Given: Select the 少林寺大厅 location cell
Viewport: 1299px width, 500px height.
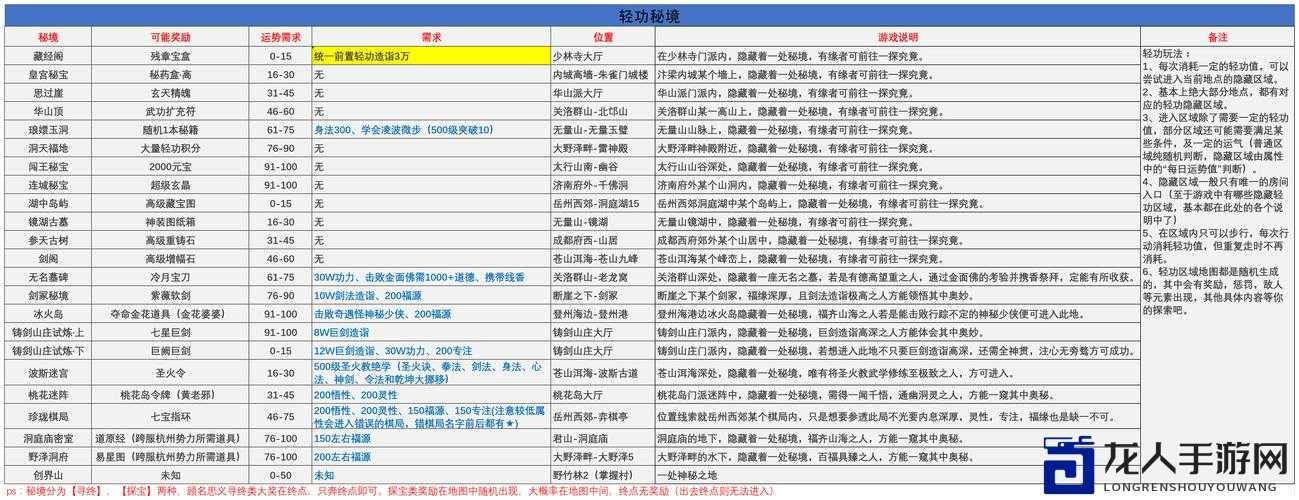Looking at the screenshot, I should click(x=603, y=56).
